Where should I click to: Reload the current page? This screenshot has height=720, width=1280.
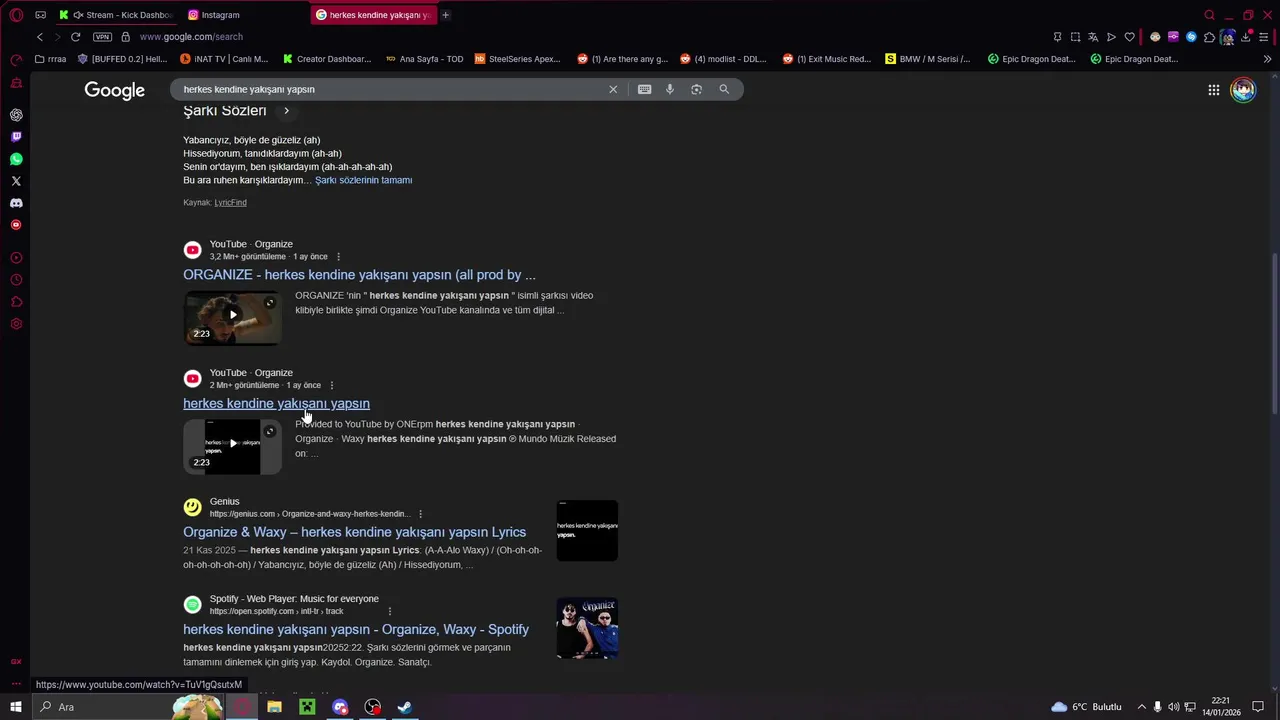pyautogui.click(x=75, y=37)
